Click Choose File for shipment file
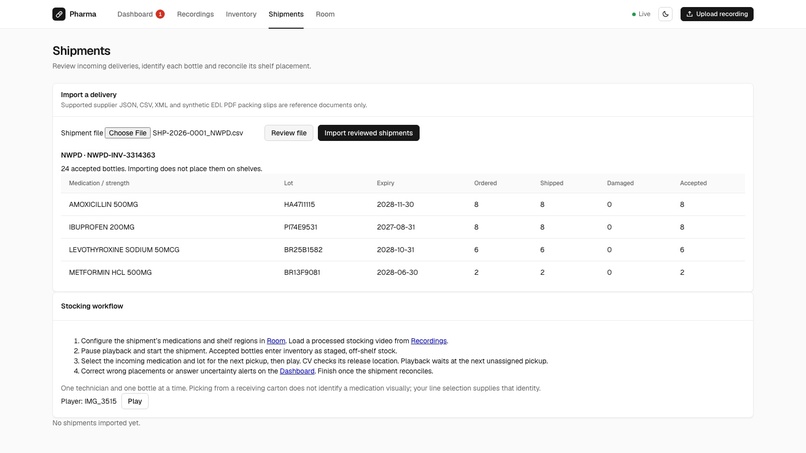 tap(127, 133)
